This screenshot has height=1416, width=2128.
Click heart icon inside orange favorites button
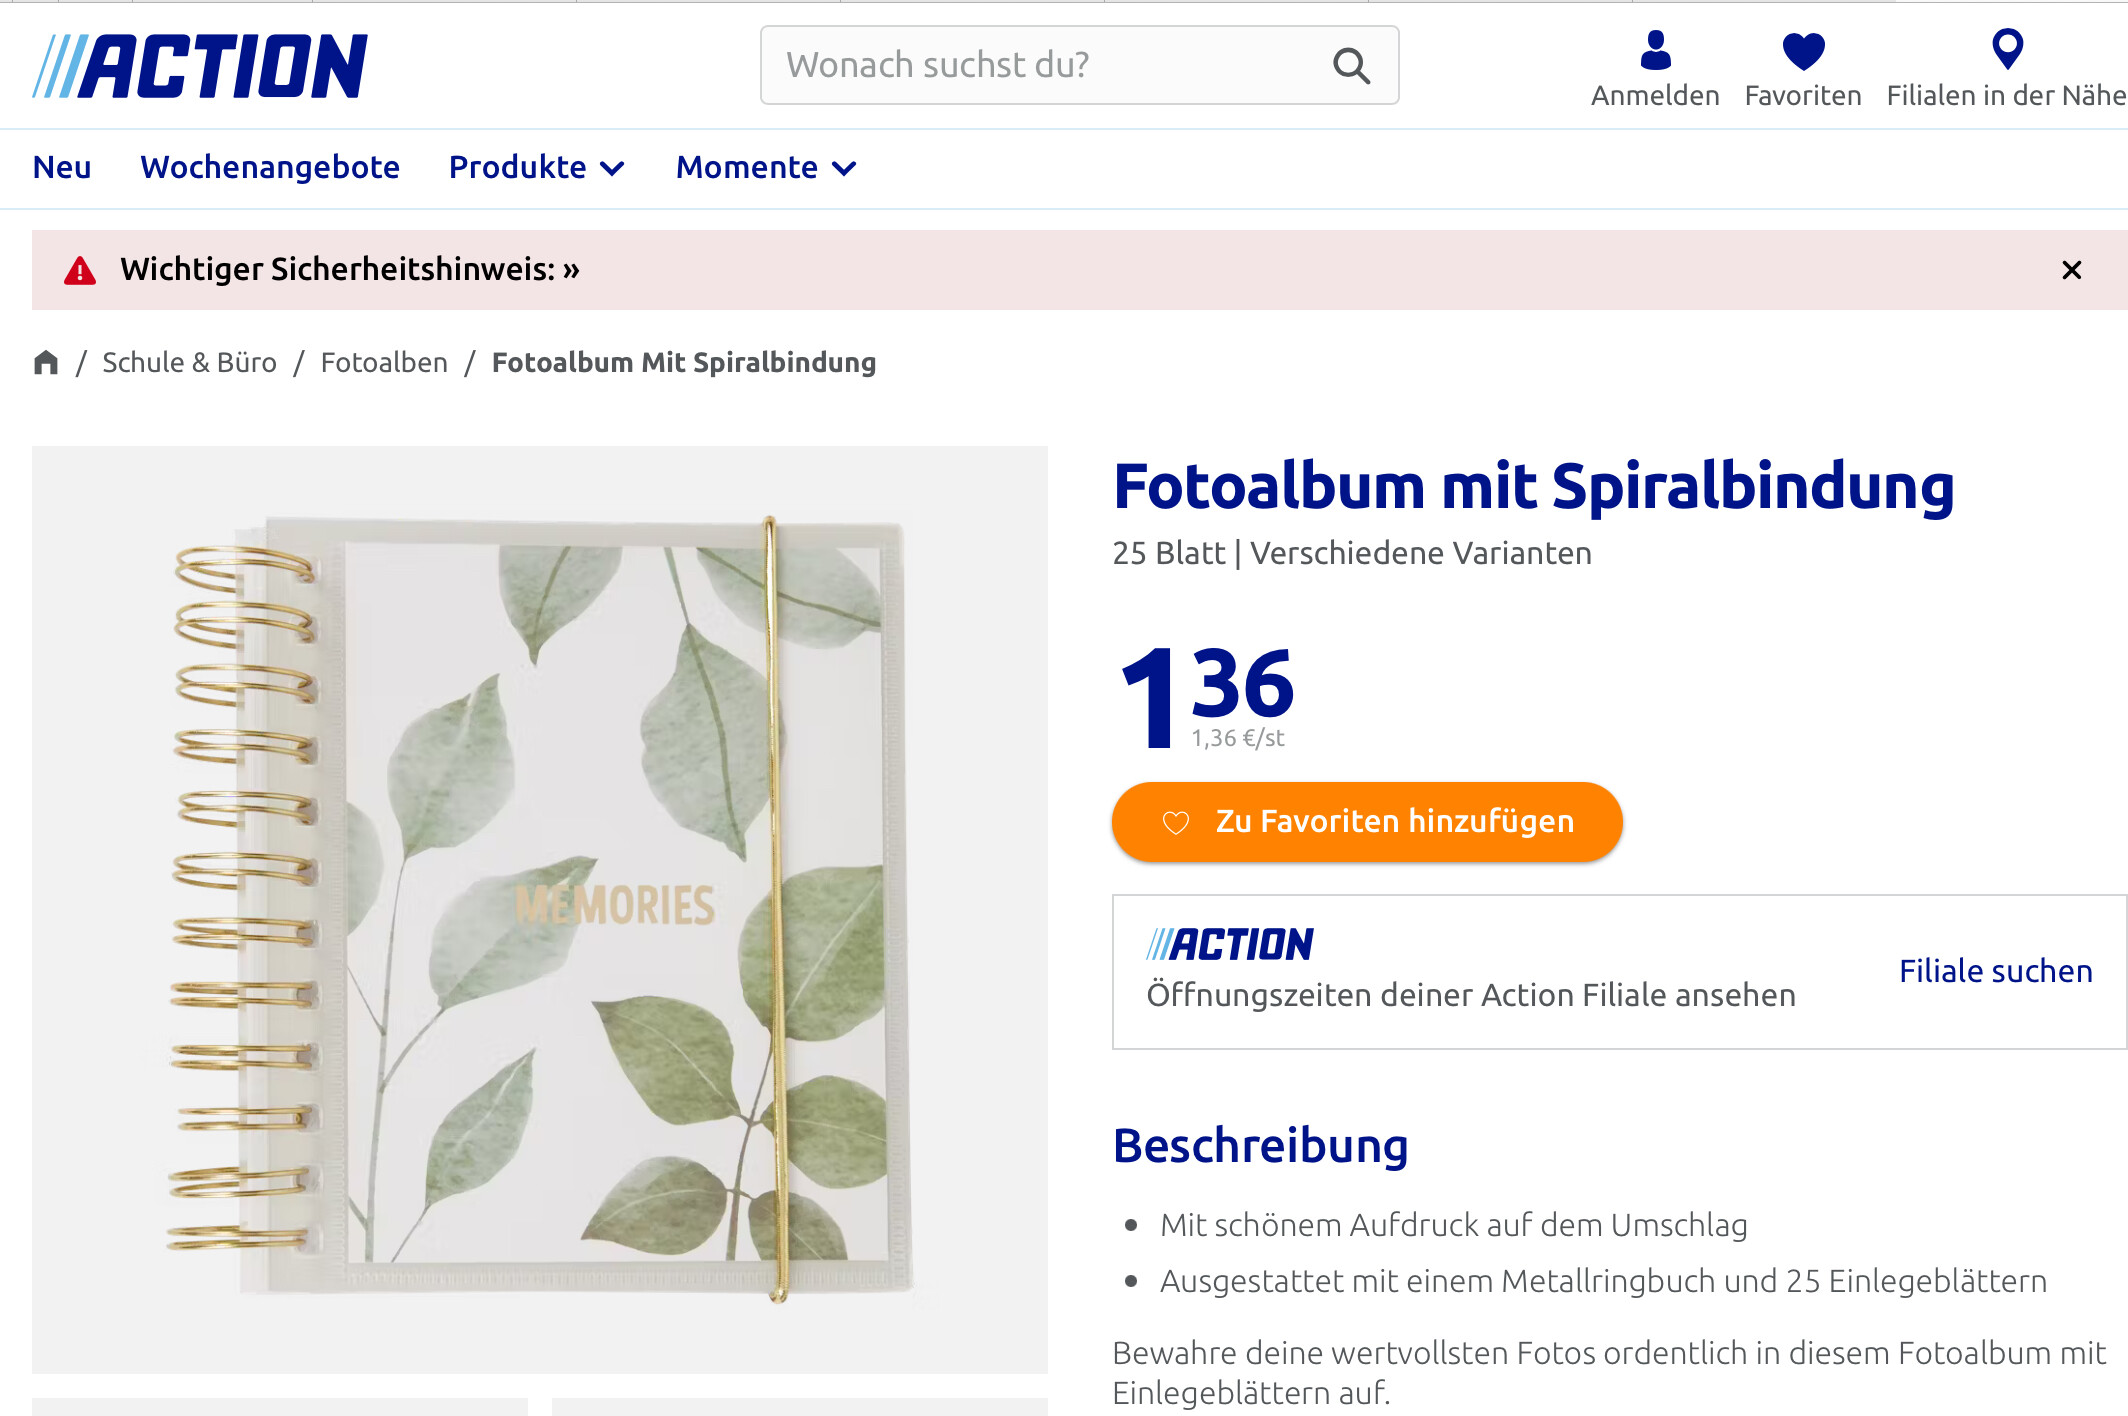(x=1176, y=822)
